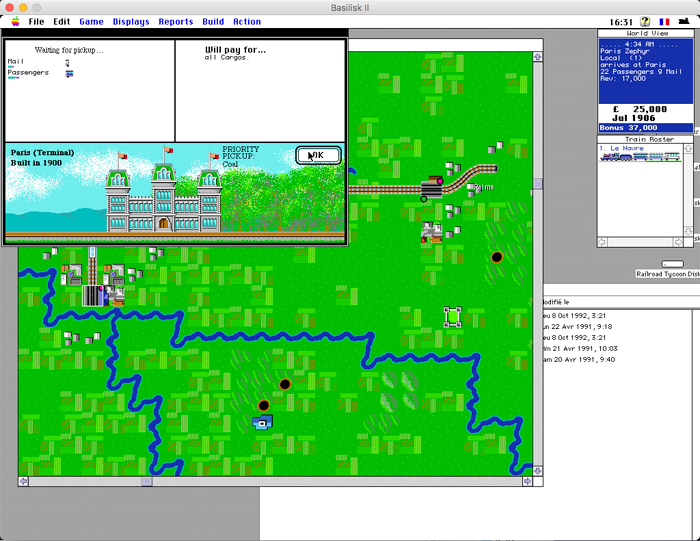This screenshot has height=541, width=700.
Task: Open the File menu
Action: pyautogui.click(x=36, y=21)
